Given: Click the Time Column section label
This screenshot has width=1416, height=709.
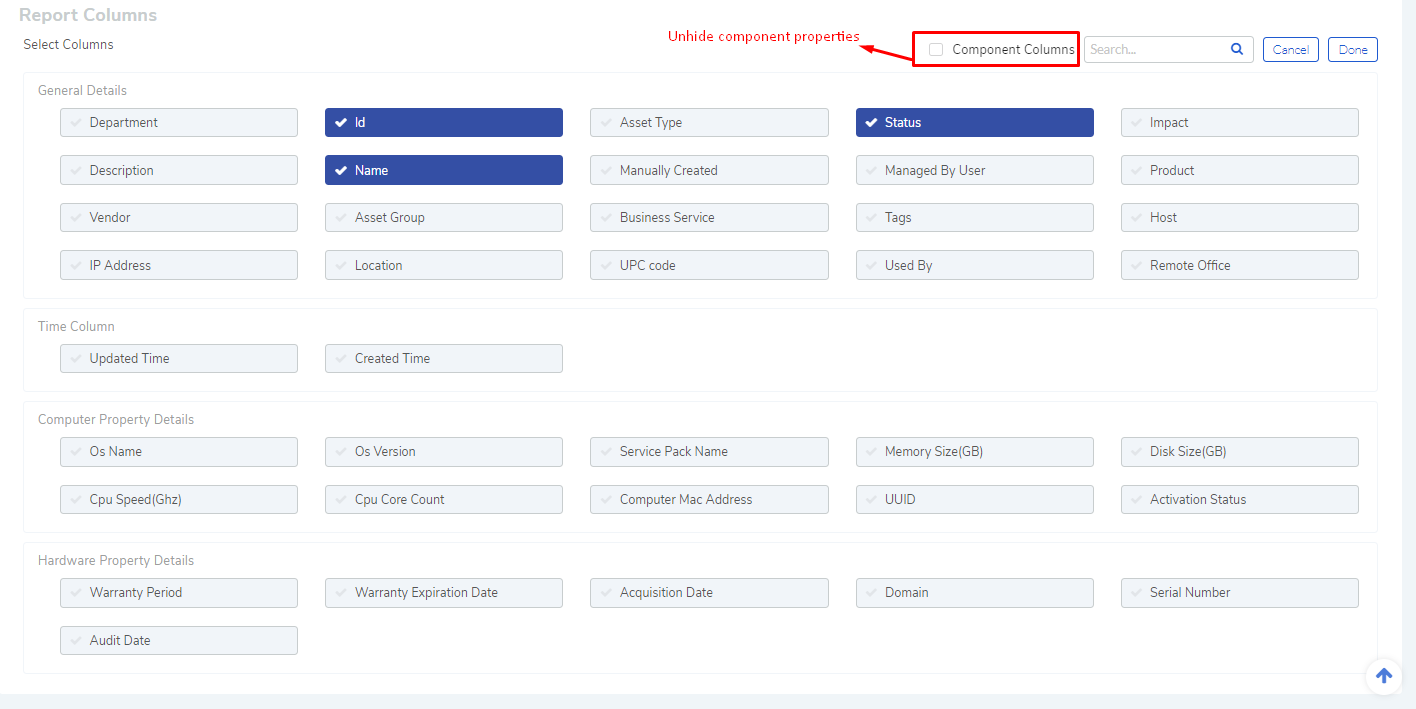Looking at the screenshot, I should click(x=76, y=326).
